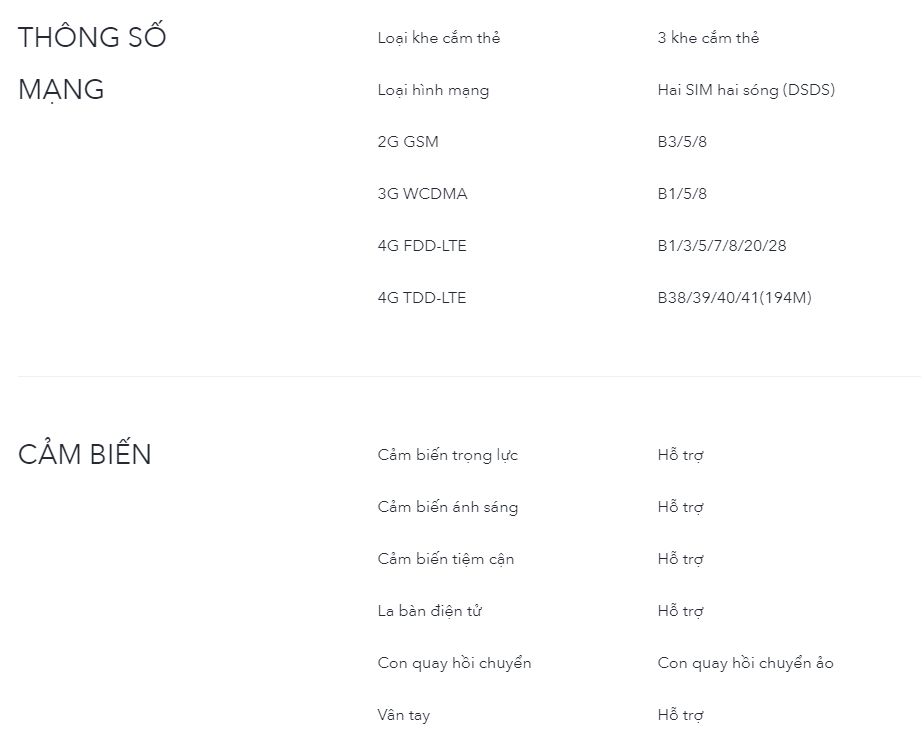Click the '4G FDD-LTE' label

click(422, 246)
